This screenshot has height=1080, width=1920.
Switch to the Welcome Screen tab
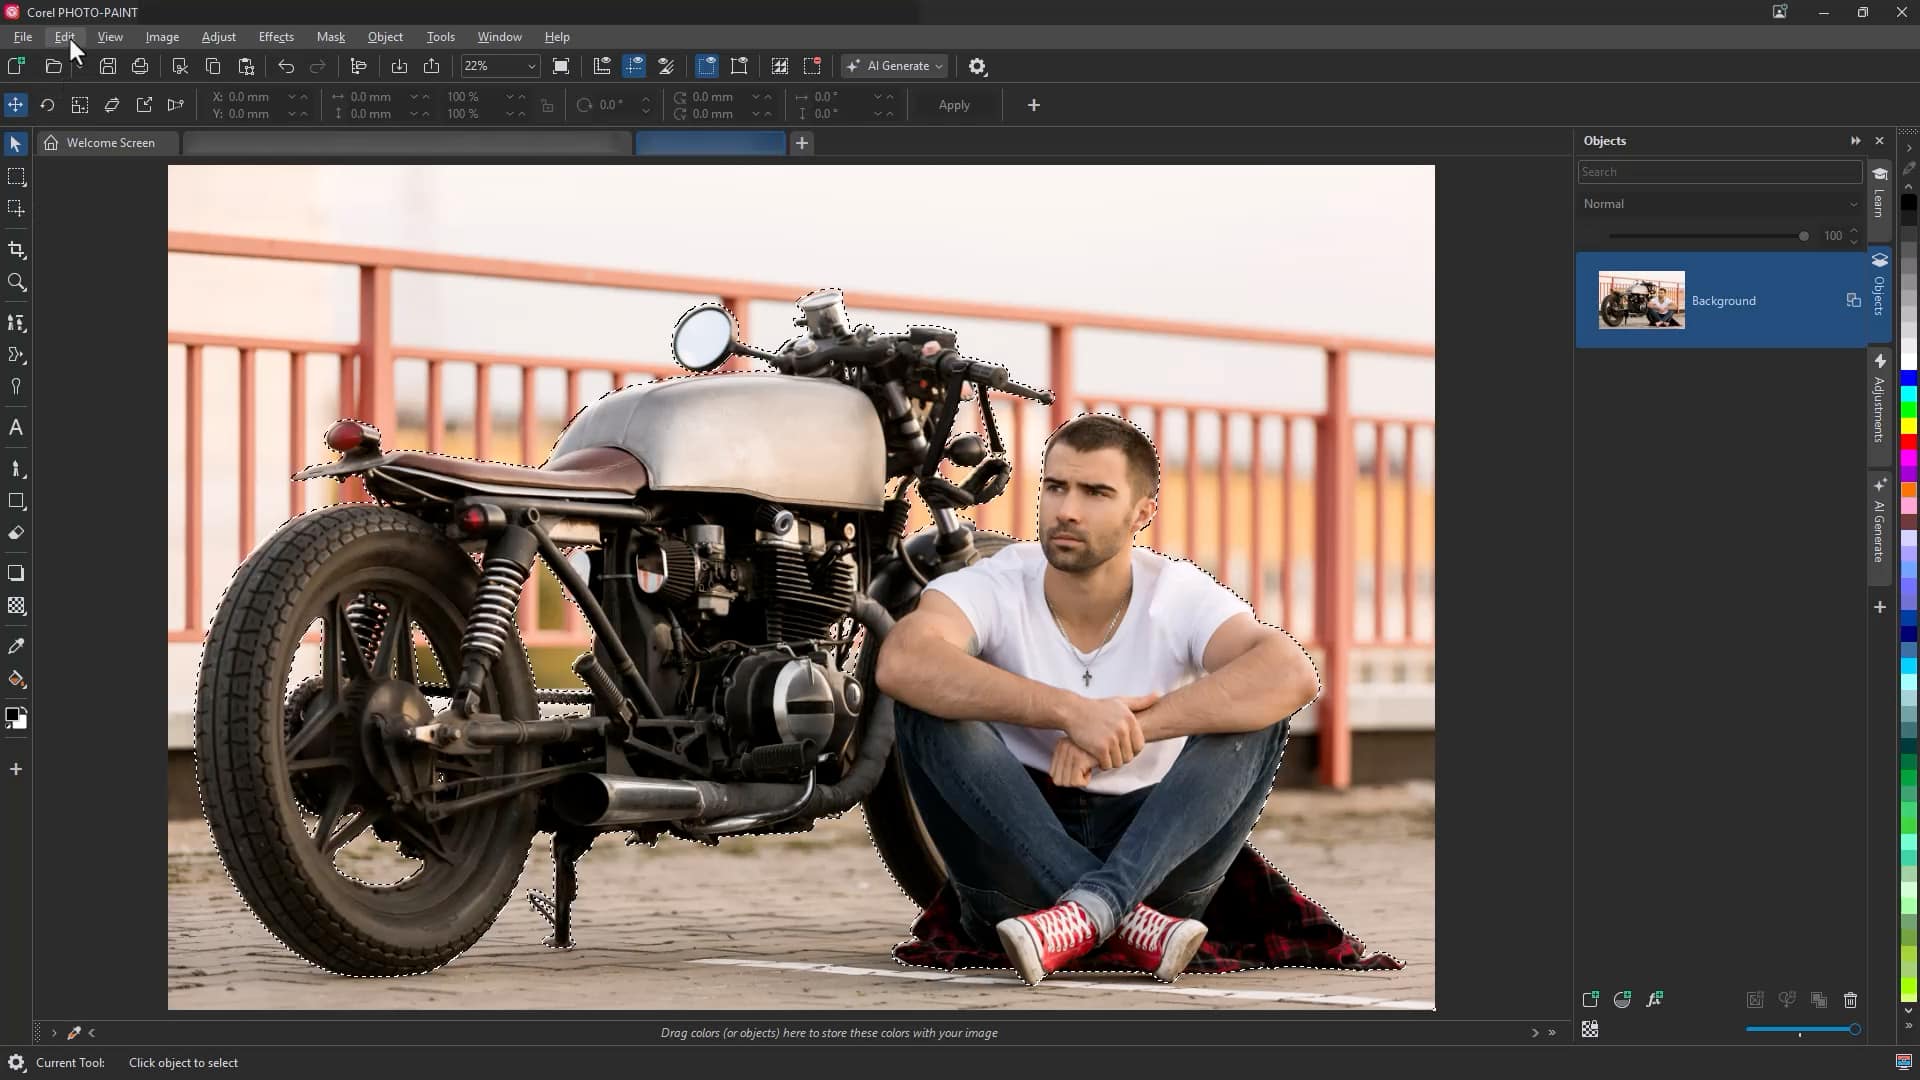pyautogui.click(x=109, y=143)
